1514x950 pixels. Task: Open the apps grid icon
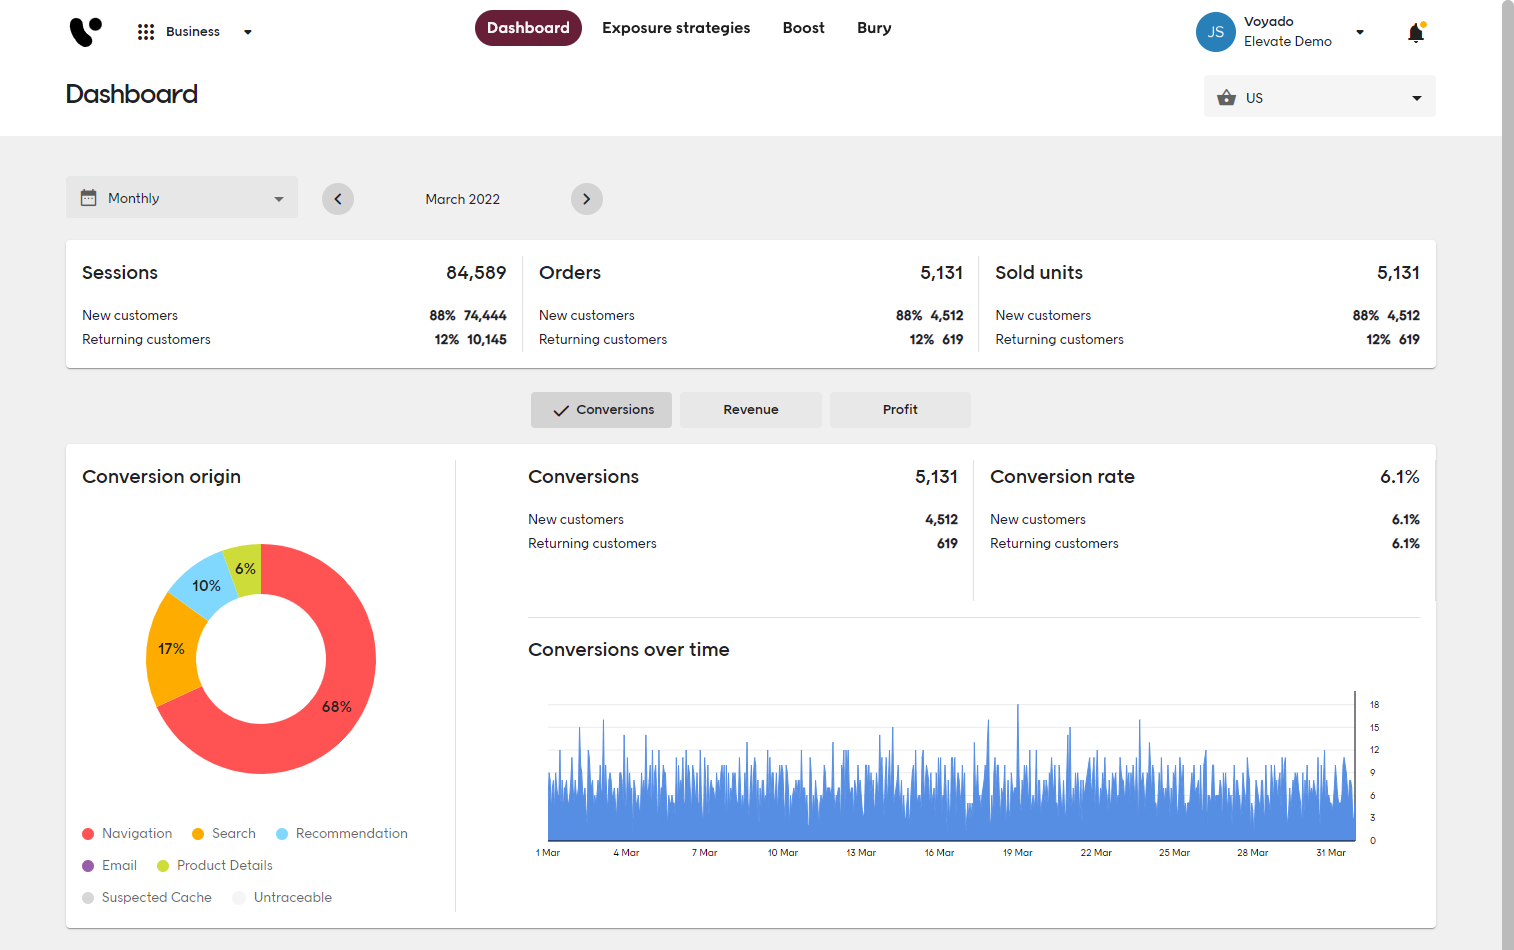(x=146, y=32)
